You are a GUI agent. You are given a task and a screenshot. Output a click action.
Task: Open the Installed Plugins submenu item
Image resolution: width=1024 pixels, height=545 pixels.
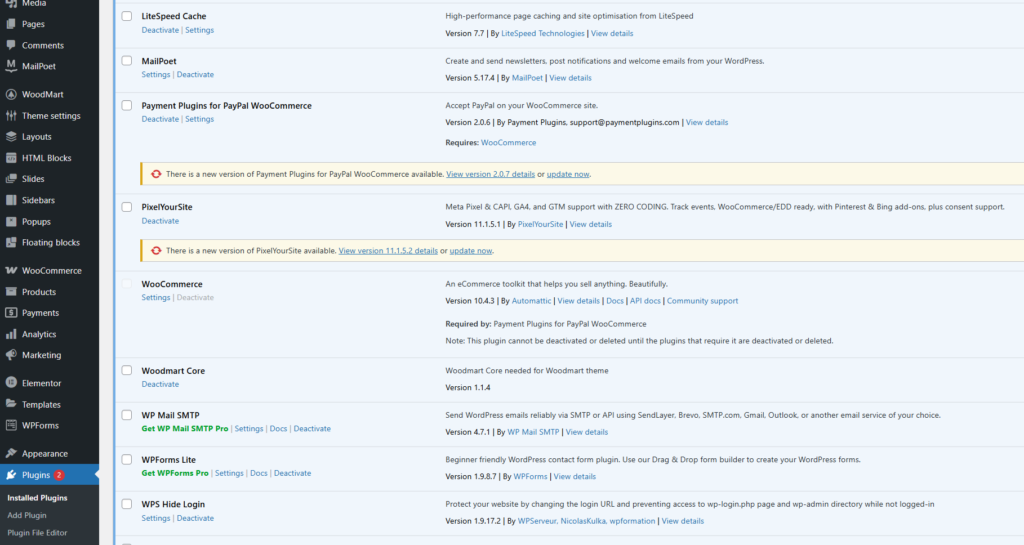click(x=37, y=498)
